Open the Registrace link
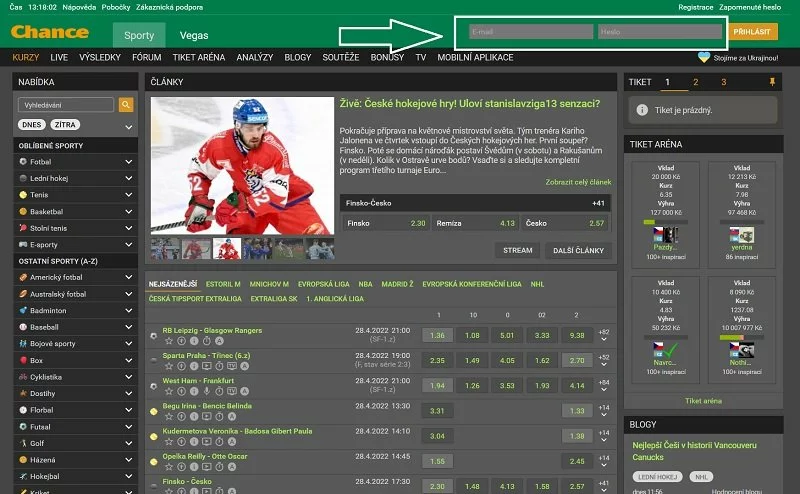This screenshot has height=494, width=800. (x=695, y=7)
